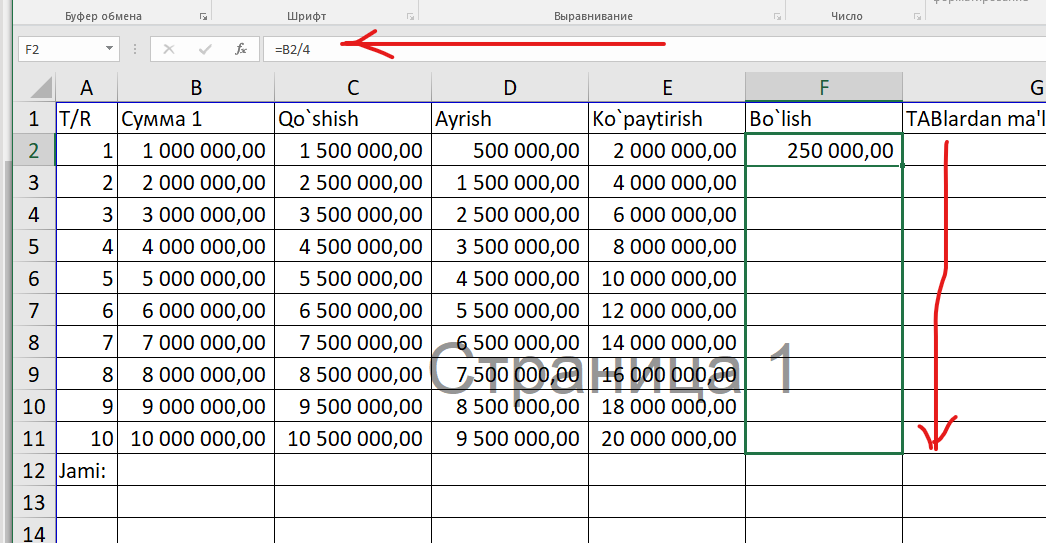The image size is (1046, 543).
Task: Click the Ko`paytirish cell 8 000 000,00
Action: point(667,246)
